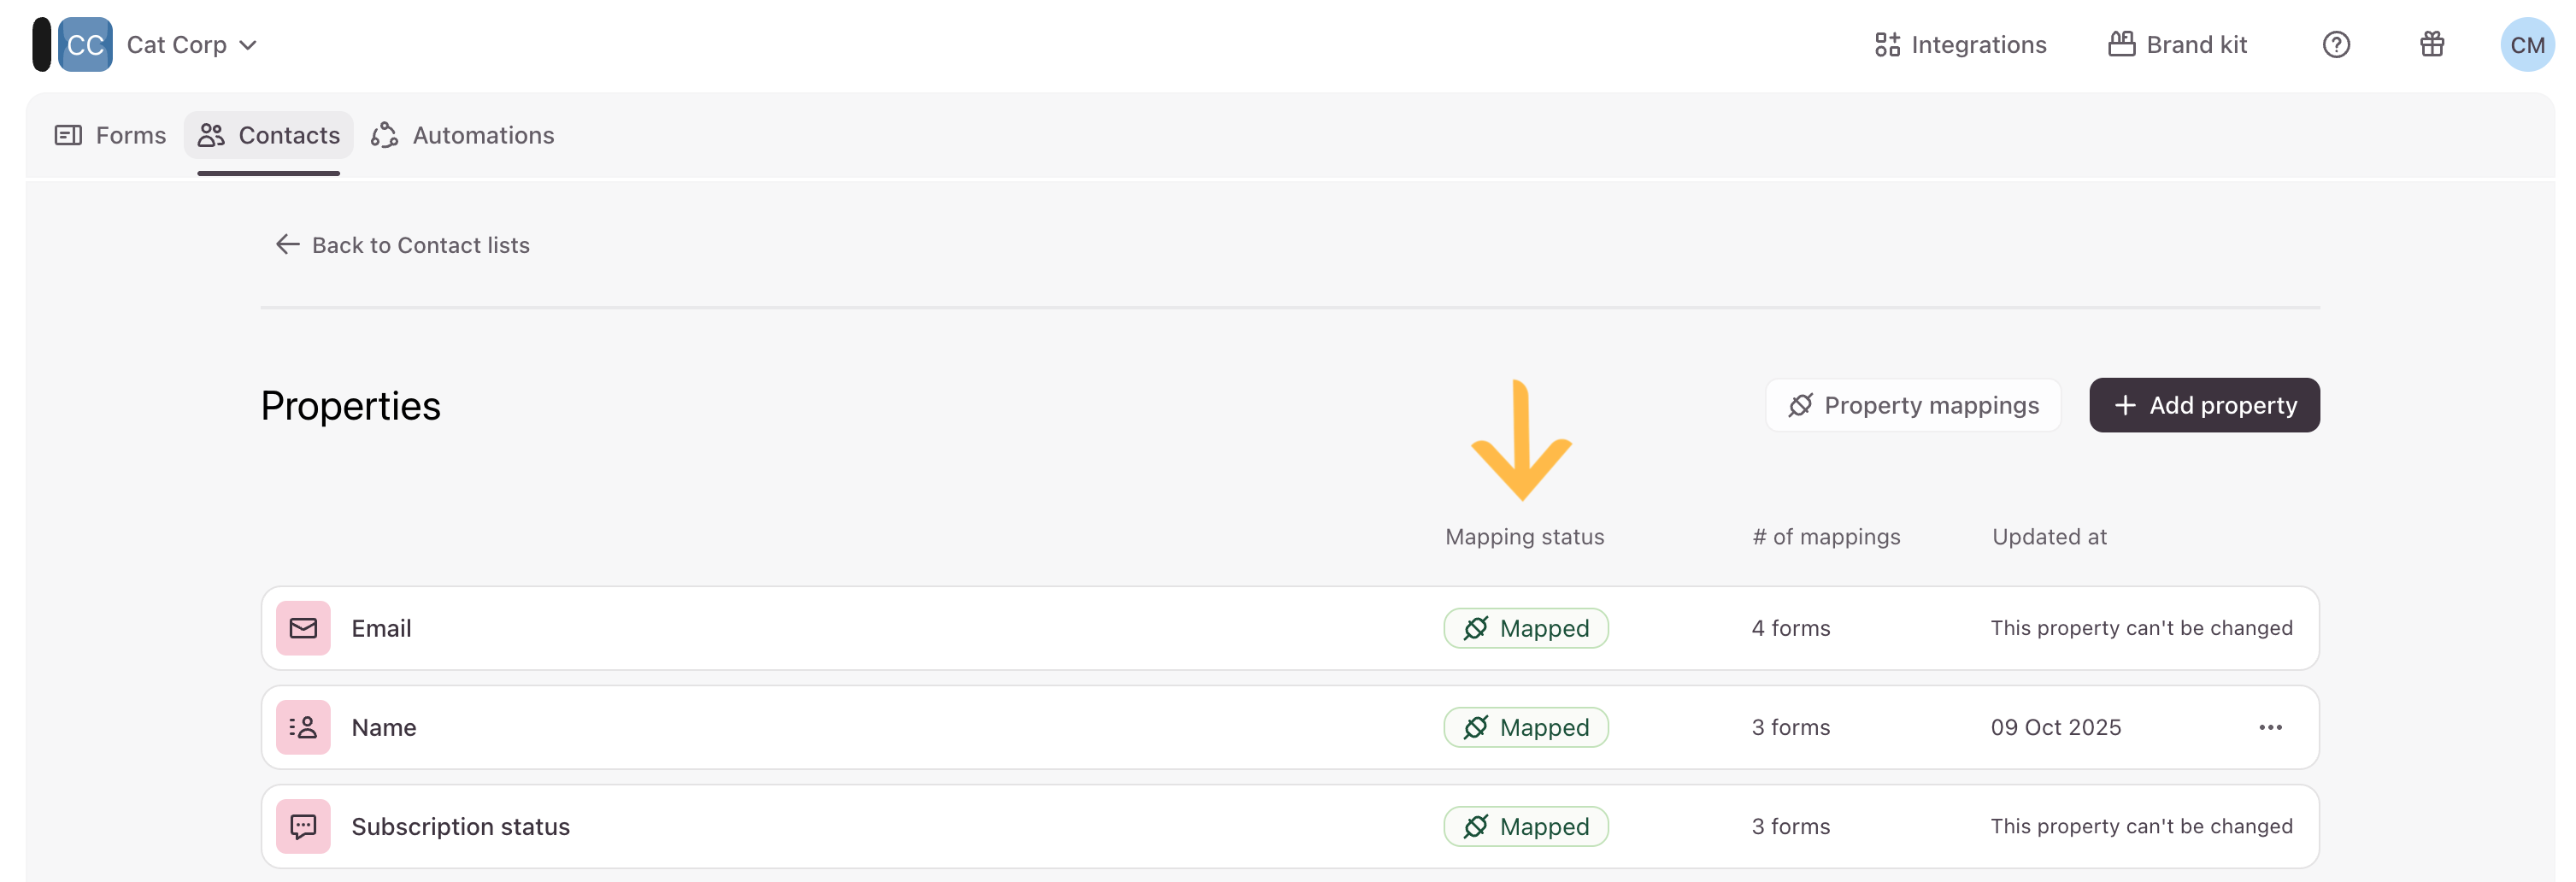Click the Mapped badge for Subscription status
The height and width of the screenshot is (882, 2576).
click(1526, 826)
